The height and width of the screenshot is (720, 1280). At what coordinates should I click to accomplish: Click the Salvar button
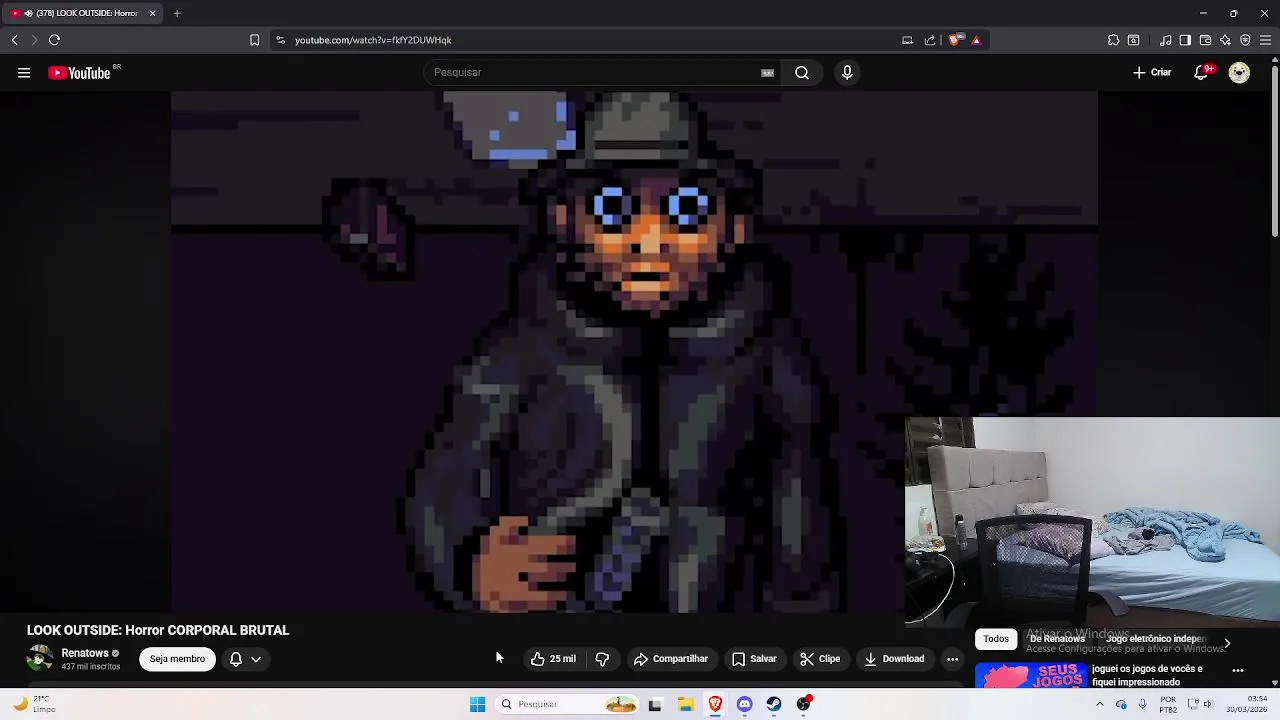click(754, 659)
